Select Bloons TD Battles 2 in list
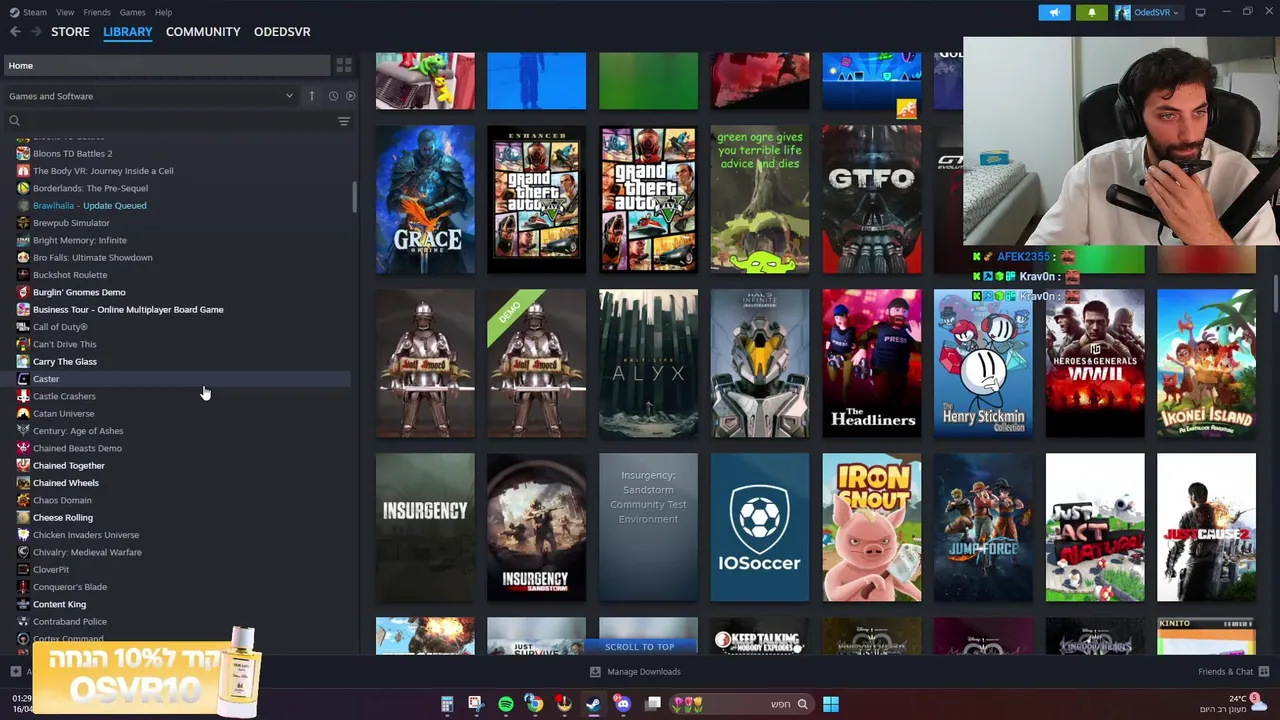Viewport: 1280px width, 720px height. [72, 153]
